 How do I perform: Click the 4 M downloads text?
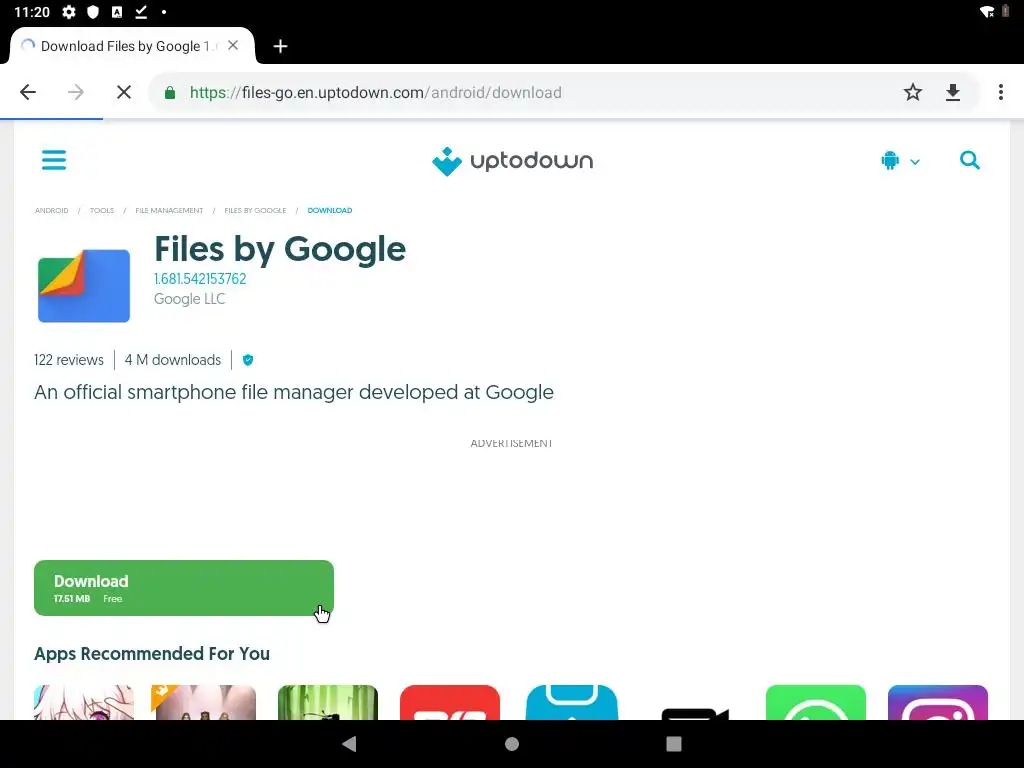[x=173, y=360]
